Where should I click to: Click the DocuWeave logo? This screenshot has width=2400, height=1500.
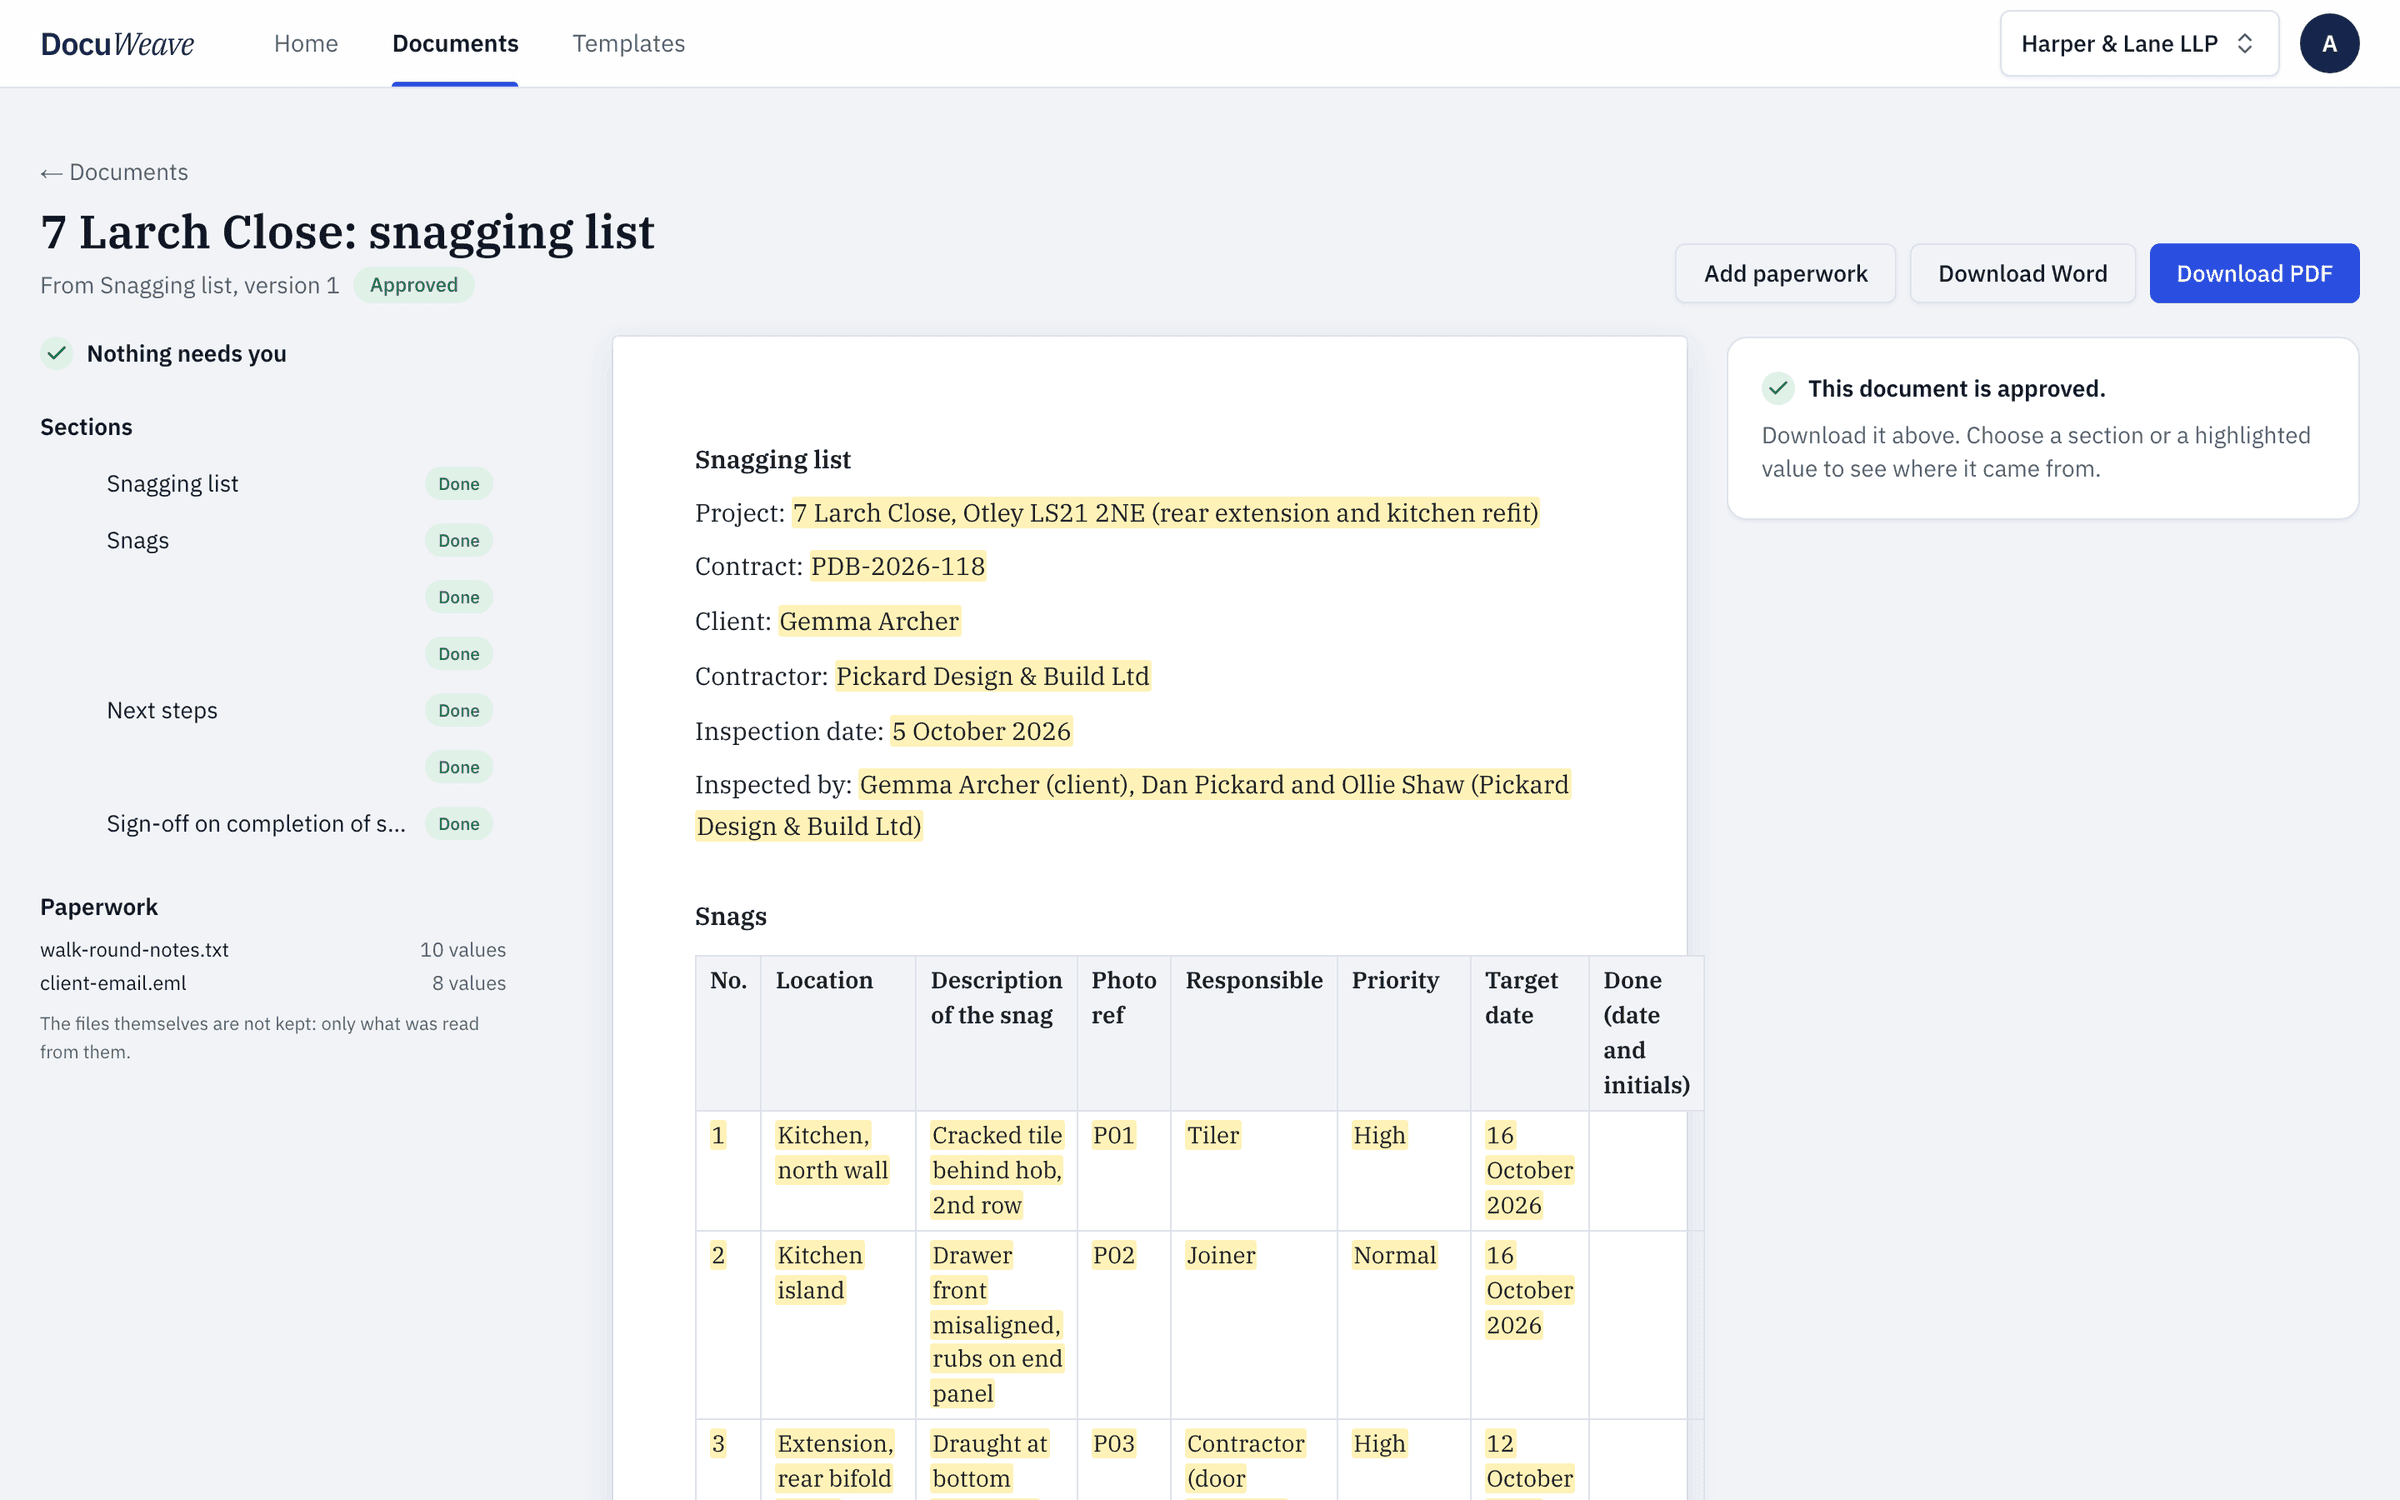(117, 43)
